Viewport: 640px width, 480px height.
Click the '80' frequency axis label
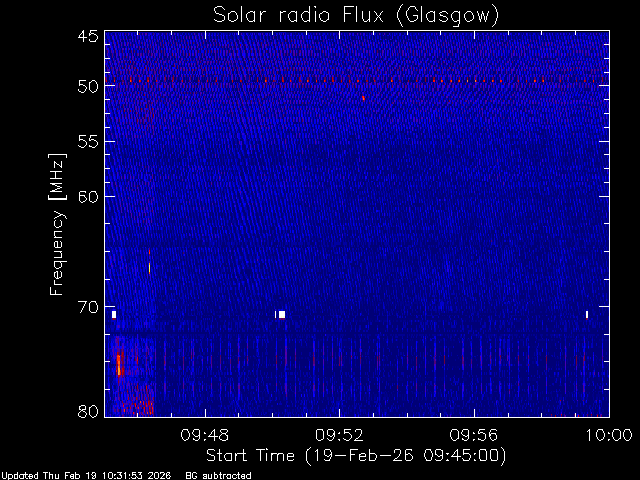(x=88, y=411)
